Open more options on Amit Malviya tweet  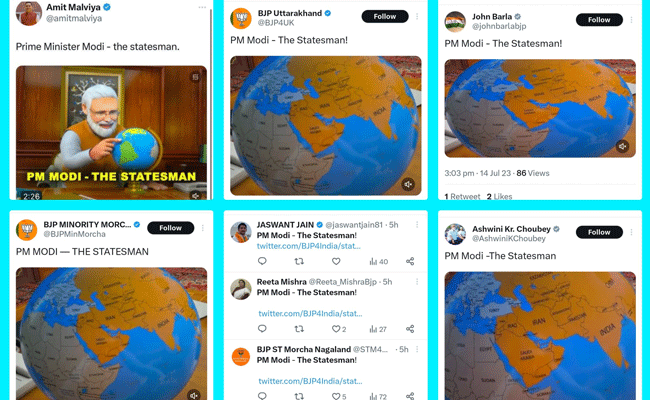(x=202, y=7)
